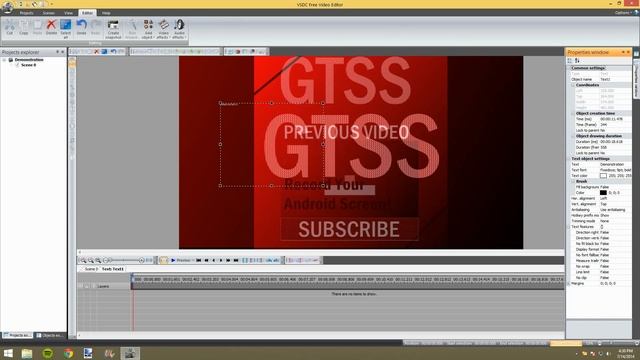Switch to the Objects explorer bottom tab
This screenshot has height=360, width=640.
pos(50,336)
